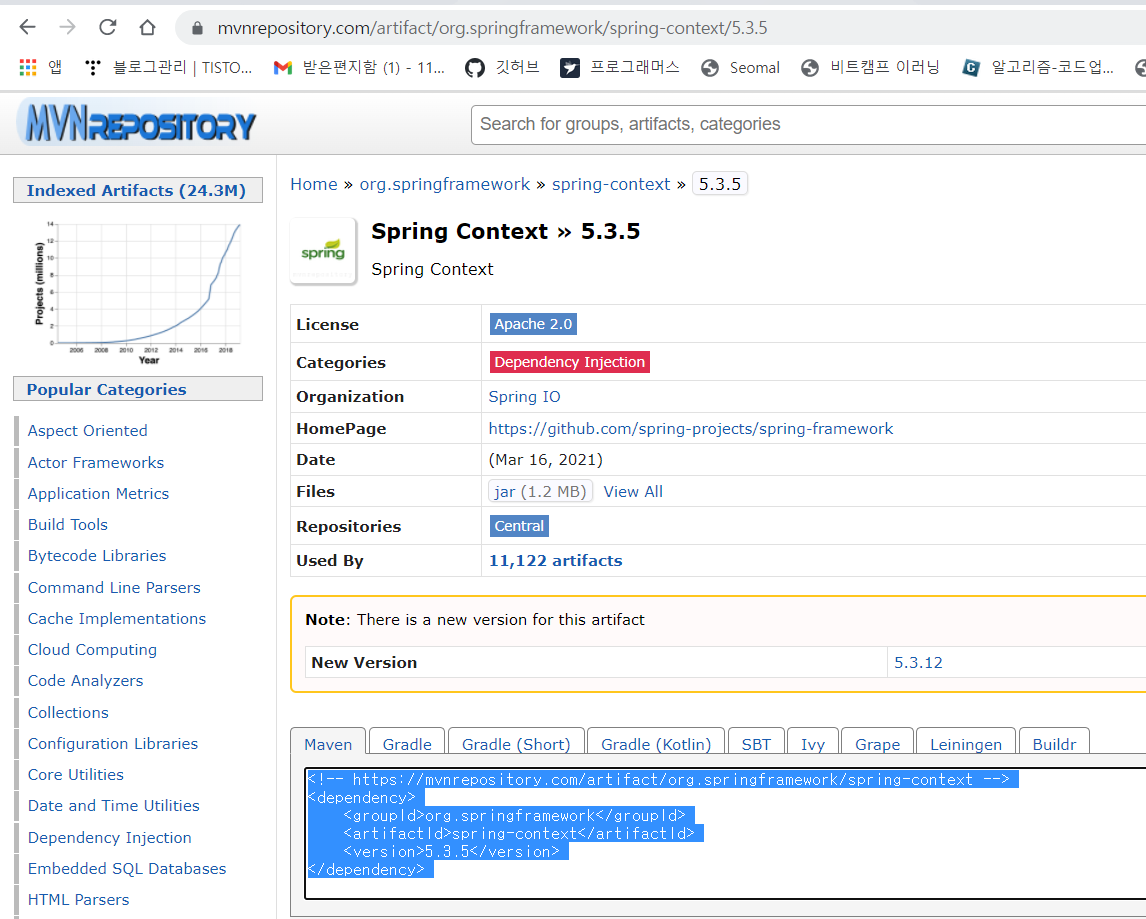Click the 5.3.5 version breadcrumb box
Screen dimensions: 1146x919
coord(720,184)
